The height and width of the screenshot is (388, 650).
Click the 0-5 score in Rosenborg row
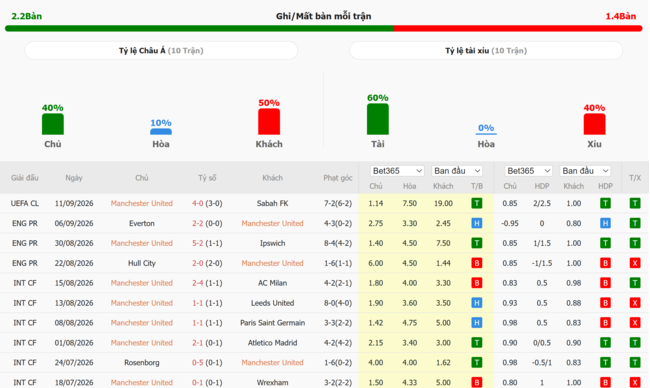pyautogui.click(x=197, y=363)
